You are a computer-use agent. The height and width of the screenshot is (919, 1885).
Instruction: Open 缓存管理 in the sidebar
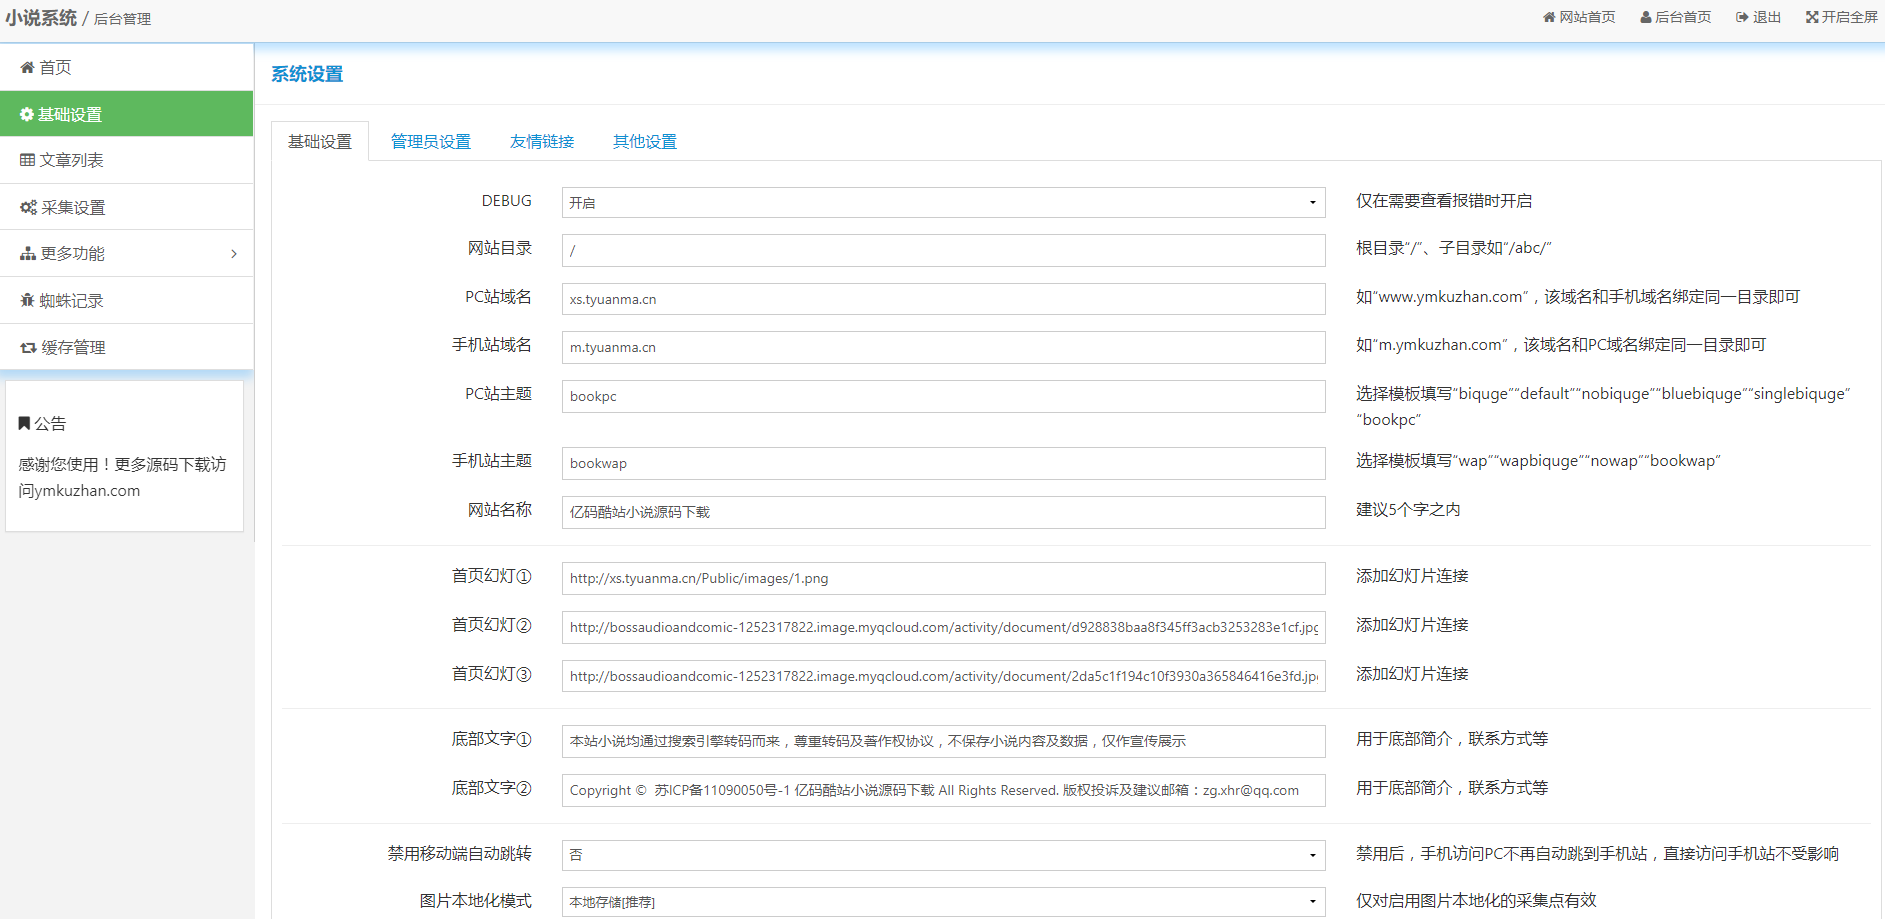click(x=126, y=347)
